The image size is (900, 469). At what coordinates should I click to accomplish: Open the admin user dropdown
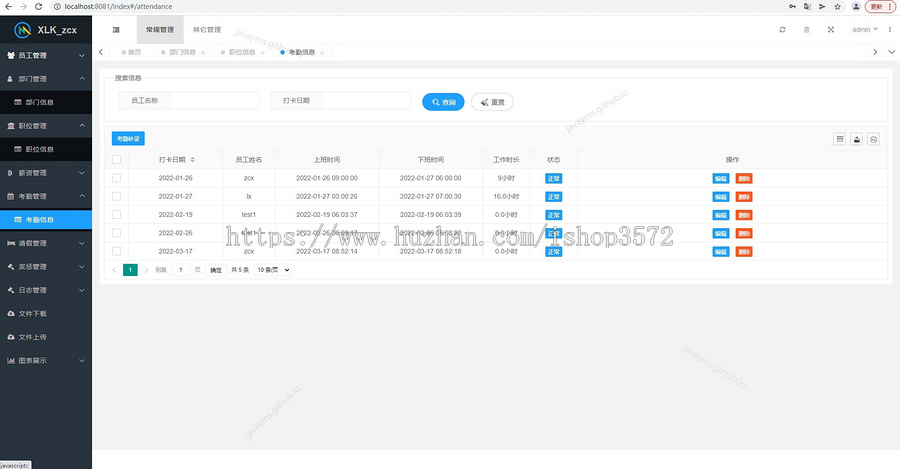[x=864, y=30]
